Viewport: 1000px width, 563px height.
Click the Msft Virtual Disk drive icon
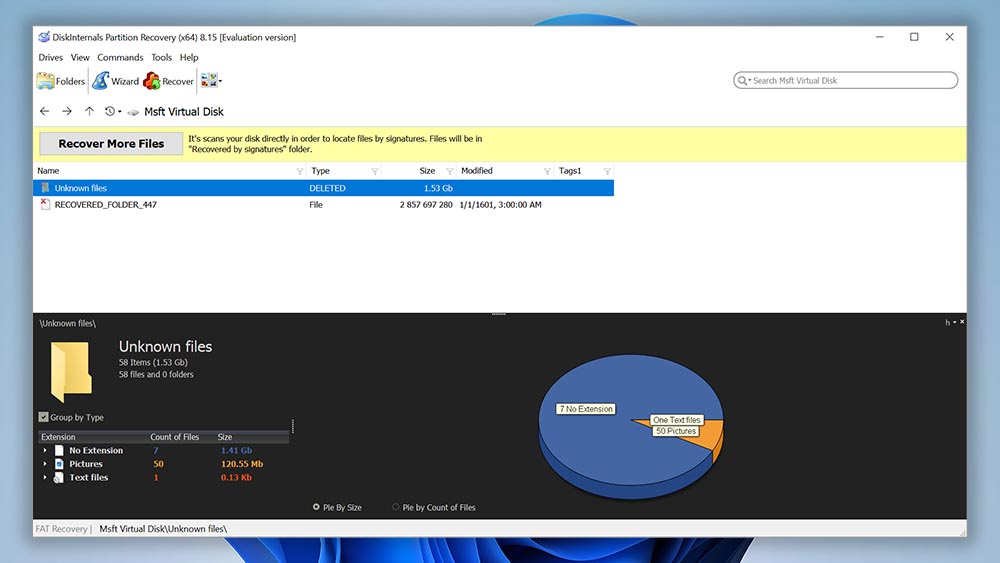133,112
